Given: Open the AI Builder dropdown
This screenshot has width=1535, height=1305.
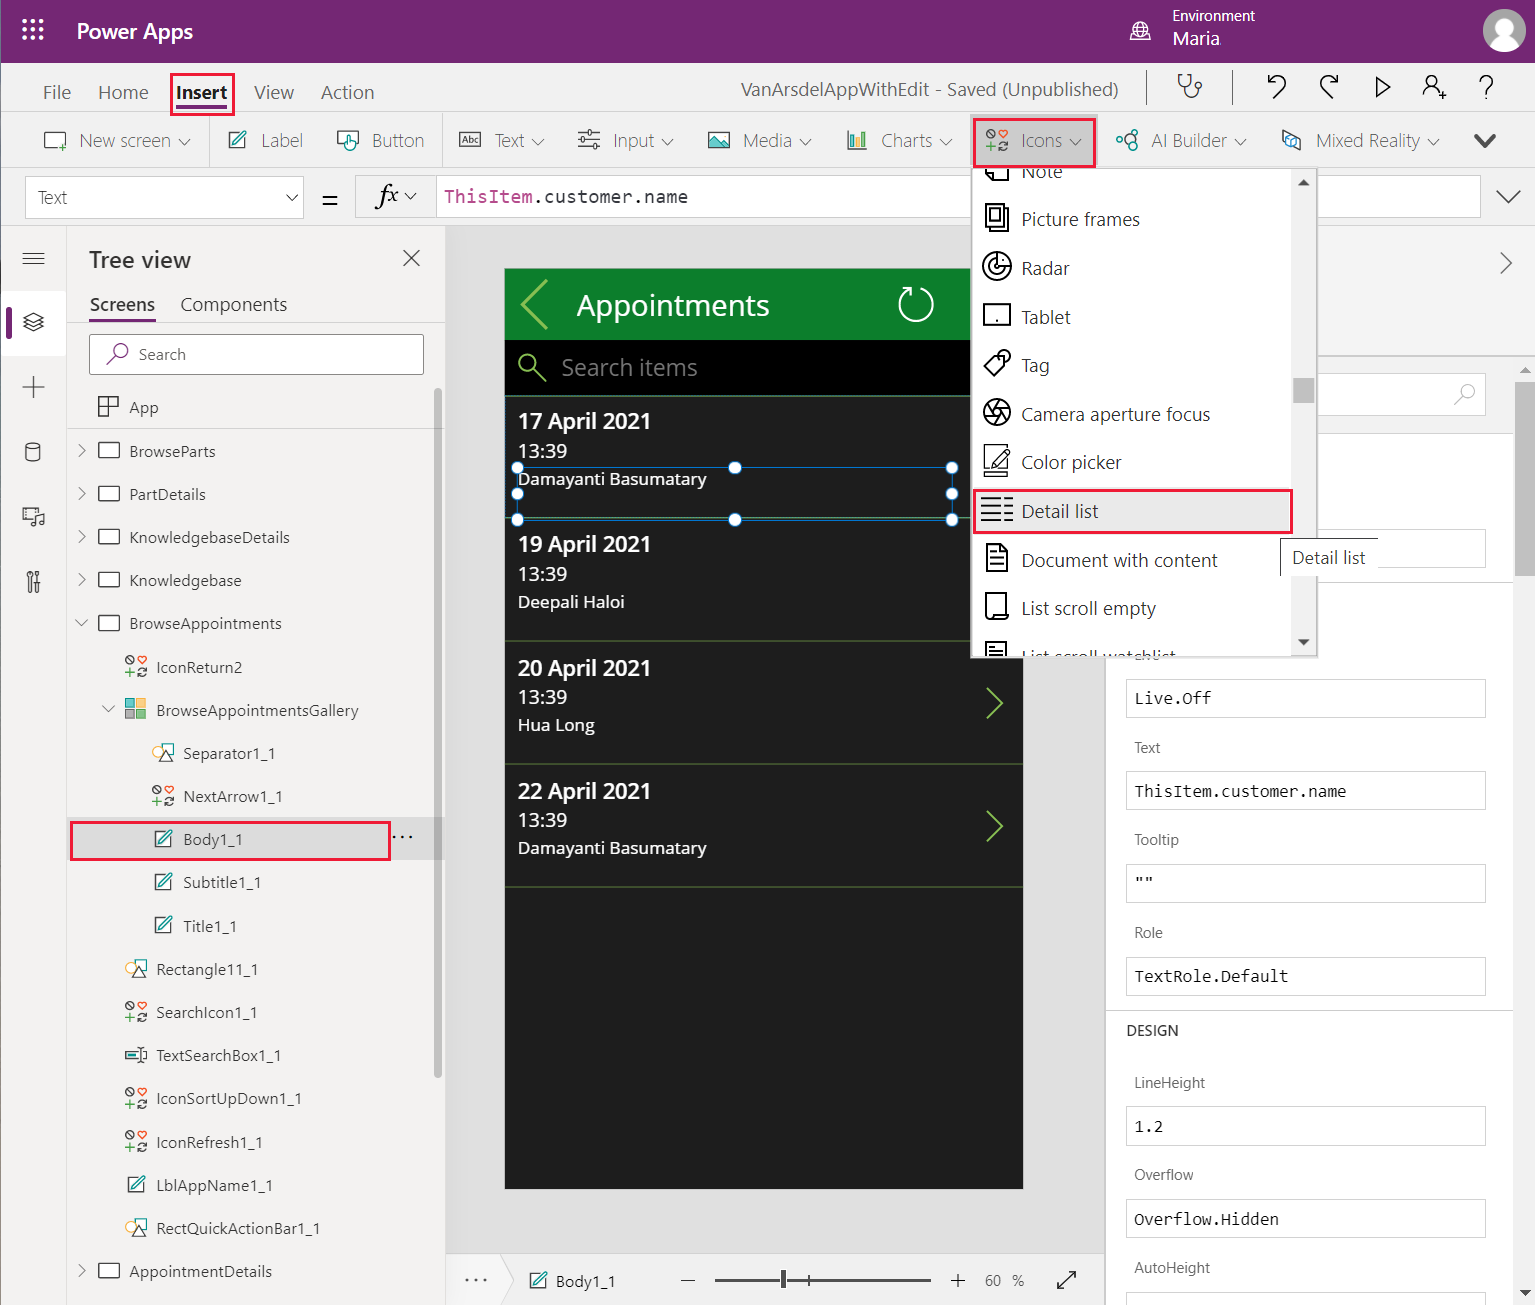Looking at the screenshot, I should click(x=1181, y=140).
